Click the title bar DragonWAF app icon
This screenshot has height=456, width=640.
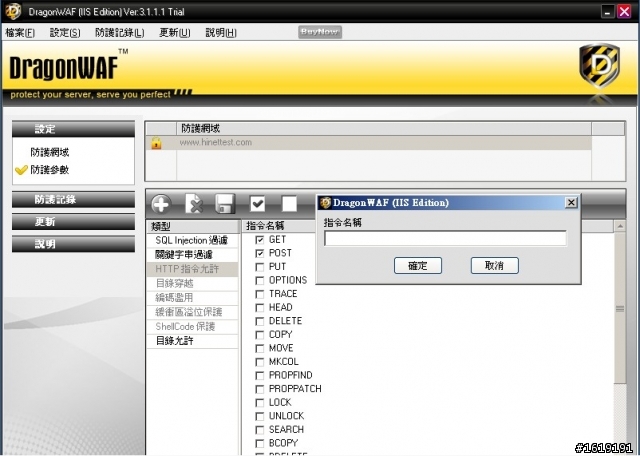tap(13, 11)
